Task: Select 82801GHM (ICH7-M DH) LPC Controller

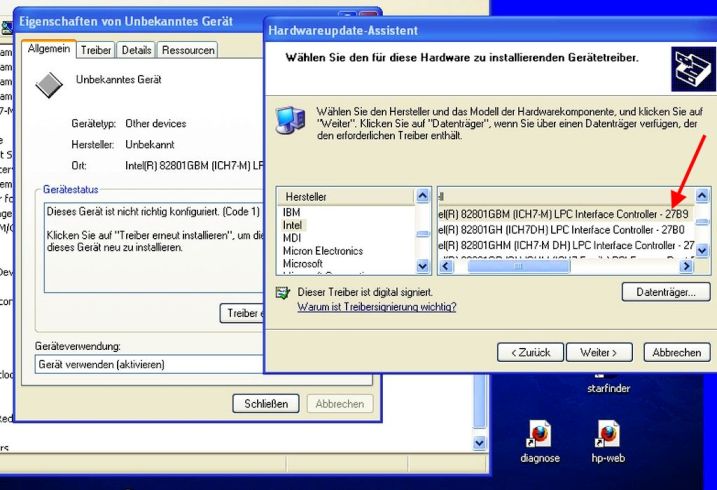Action: 566,245
